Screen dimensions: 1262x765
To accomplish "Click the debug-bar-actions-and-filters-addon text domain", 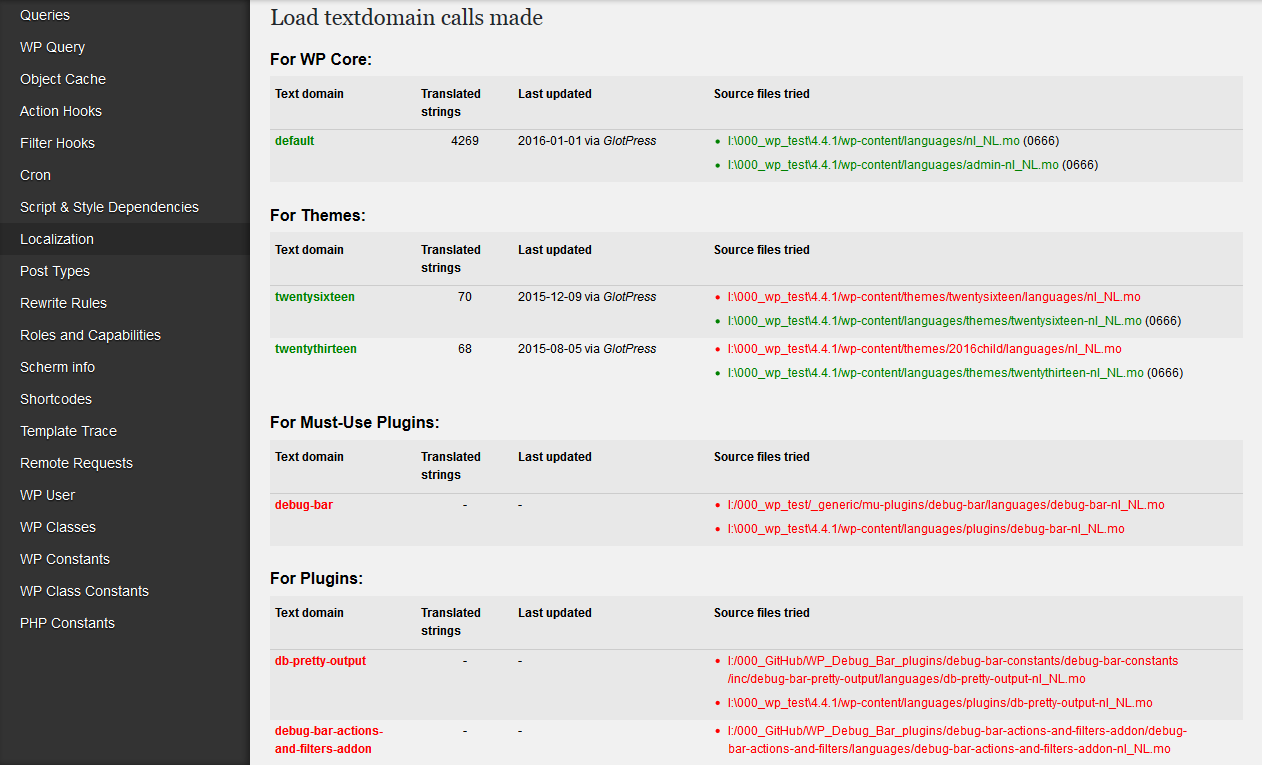I will [x=329, y=740].
